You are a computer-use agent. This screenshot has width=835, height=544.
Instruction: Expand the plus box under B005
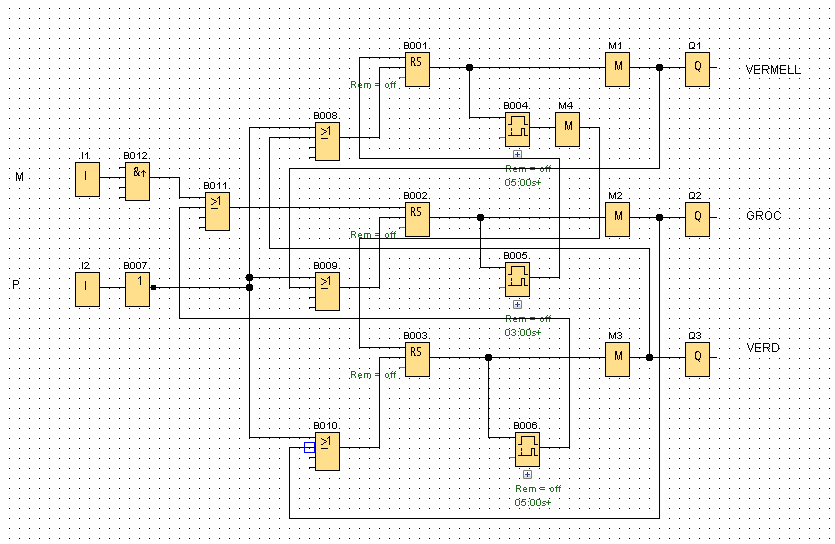click(x=517, y=303)
